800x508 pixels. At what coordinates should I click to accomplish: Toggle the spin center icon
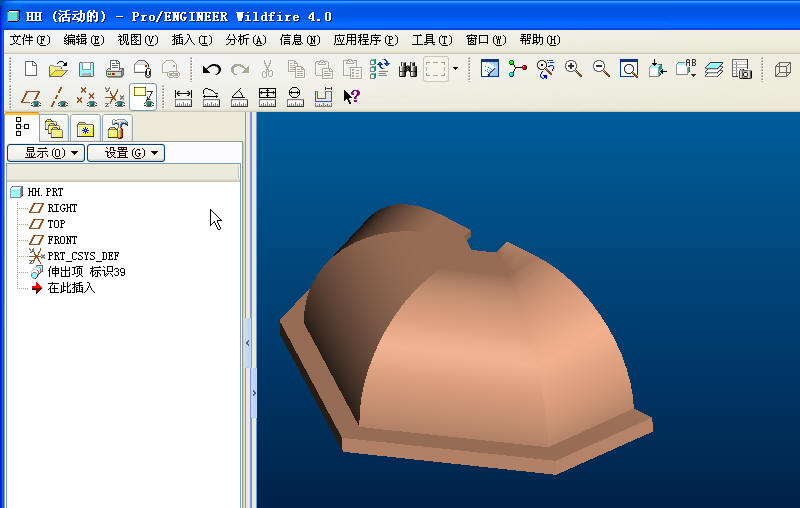coord(517,68)
